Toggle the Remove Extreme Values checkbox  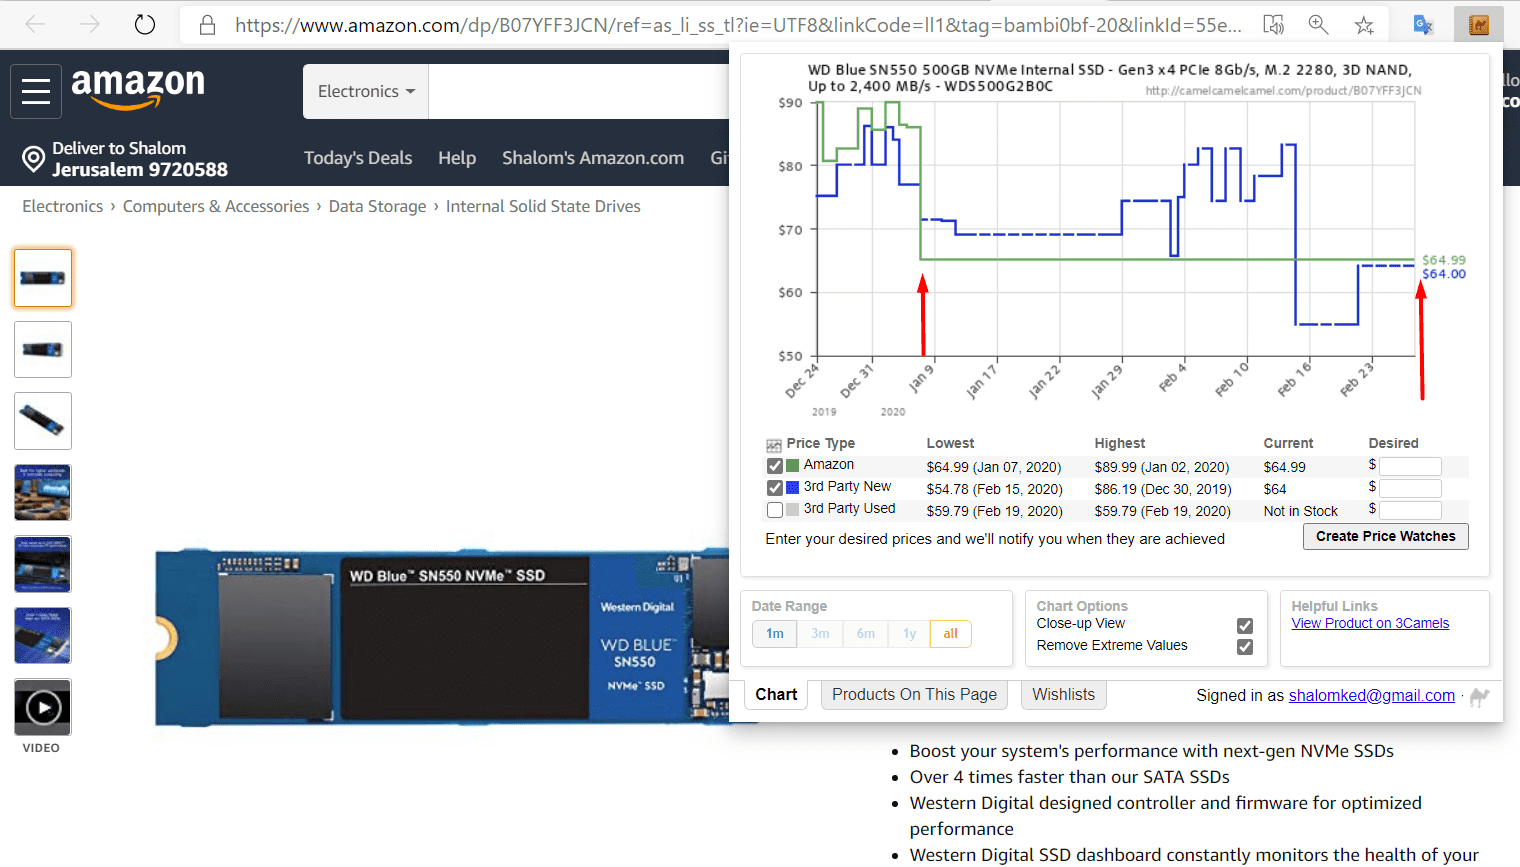[1245, 647]
